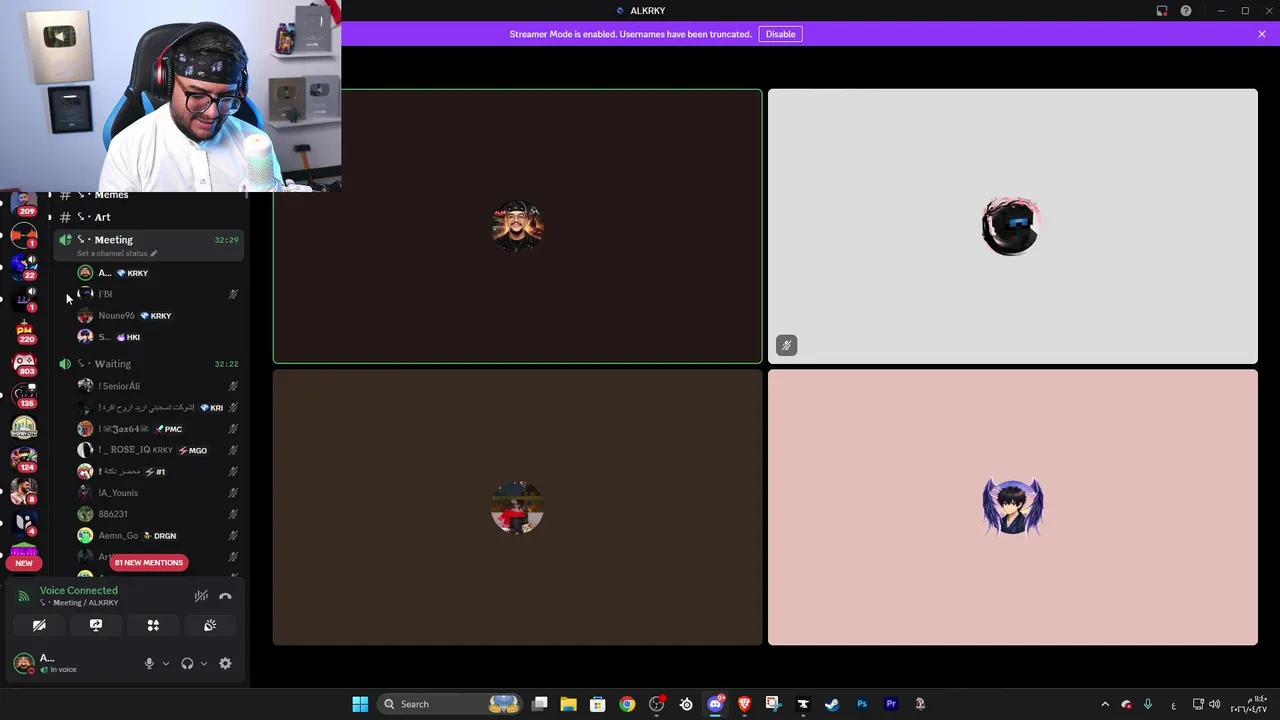The image size is (1280, 720).
Task: Open server icon with badge 8
Action: [24, 490]
